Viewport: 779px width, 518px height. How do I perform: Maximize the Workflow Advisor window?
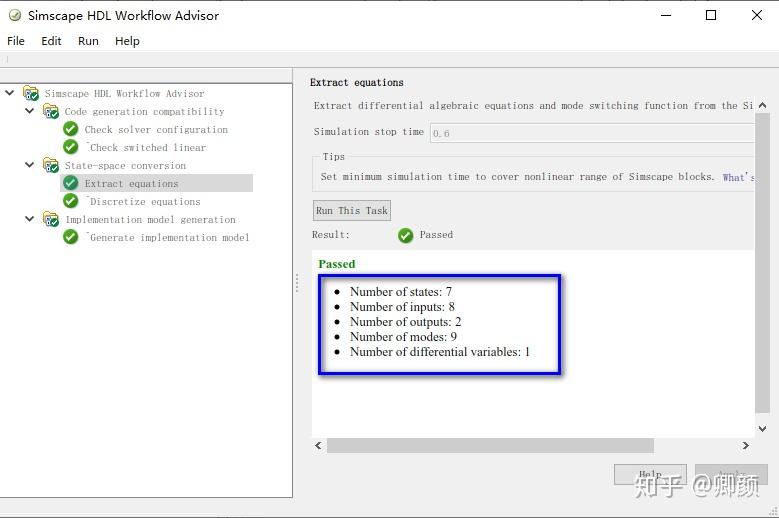[711, 15]
